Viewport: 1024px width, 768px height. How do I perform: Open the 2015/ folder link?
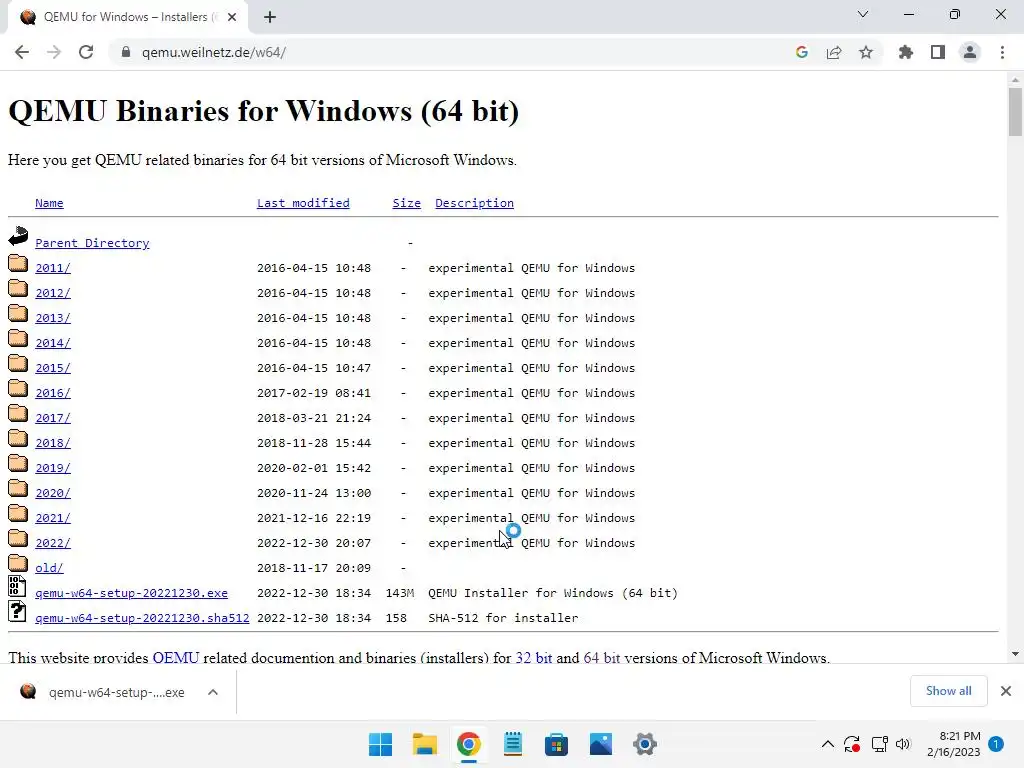[53, 368]
